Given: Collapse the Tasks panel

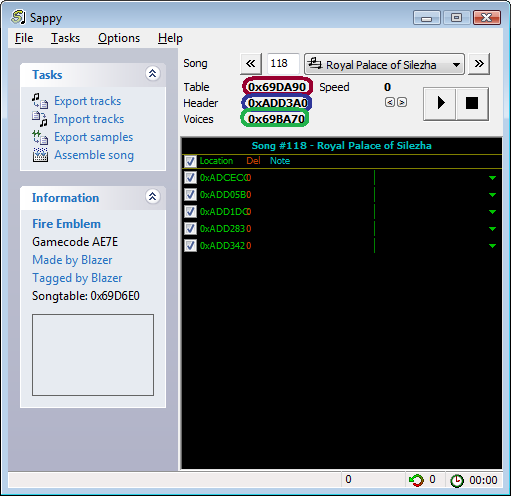Looking at the screenshot, I should pyautogui.click(x=153, y=74).
